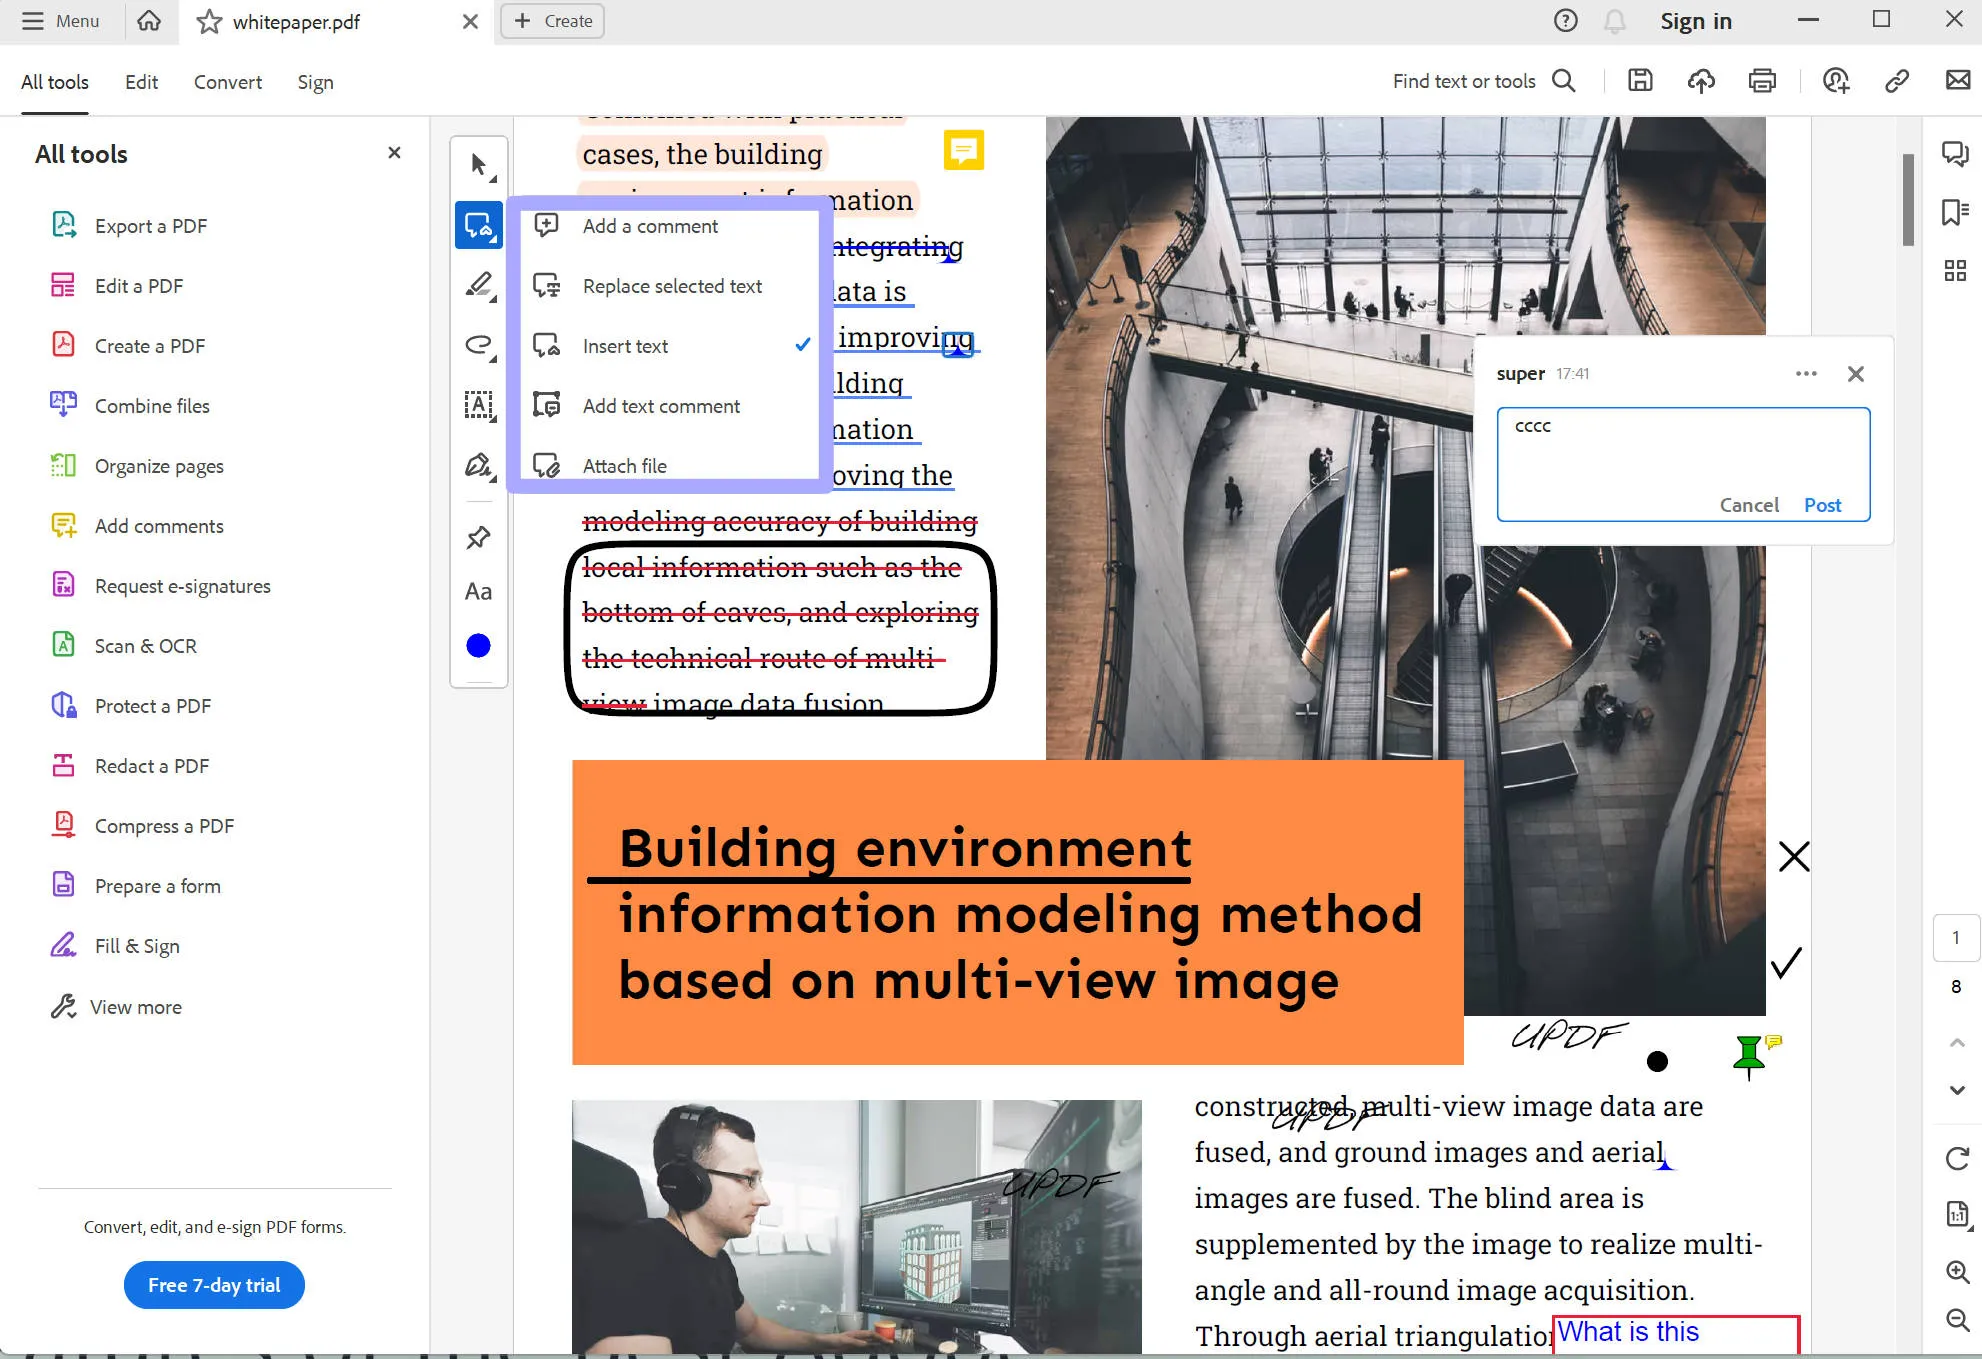Open Redact a PDF tool
Image resolution: width=1982 pixels, height=1359 pixels.
(130, 766)
